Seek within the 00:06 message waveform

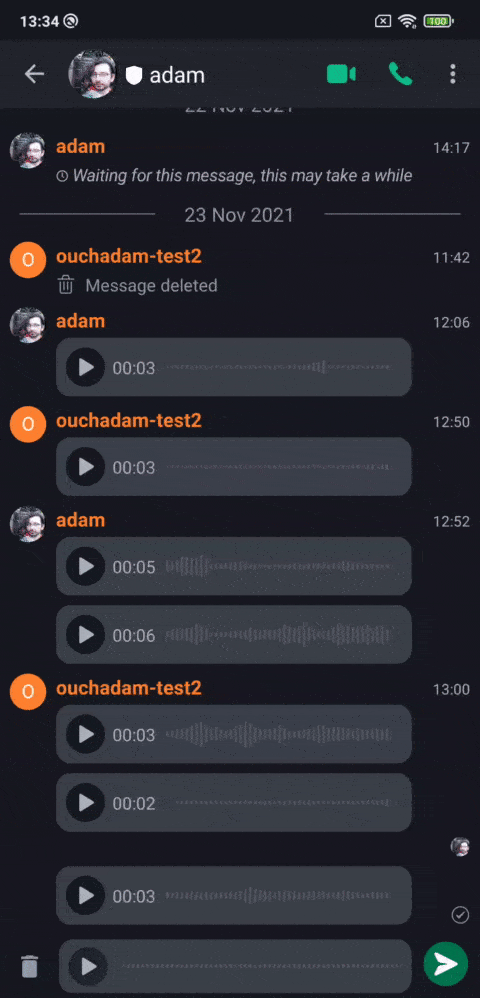point(279,635)
